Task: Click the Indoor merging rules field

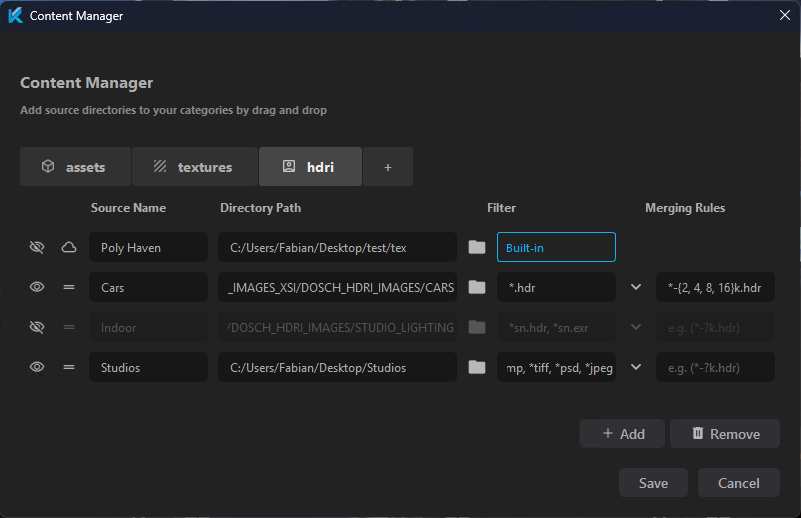Action: coord(715,327)
